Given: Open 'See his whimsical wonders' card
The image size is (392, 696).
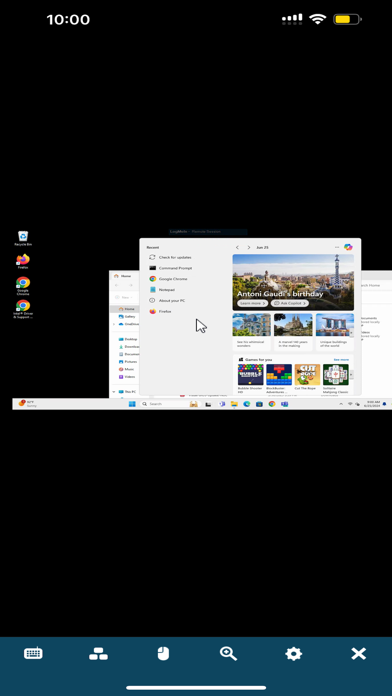Looking at the screenshot, I should coord(251,332).
